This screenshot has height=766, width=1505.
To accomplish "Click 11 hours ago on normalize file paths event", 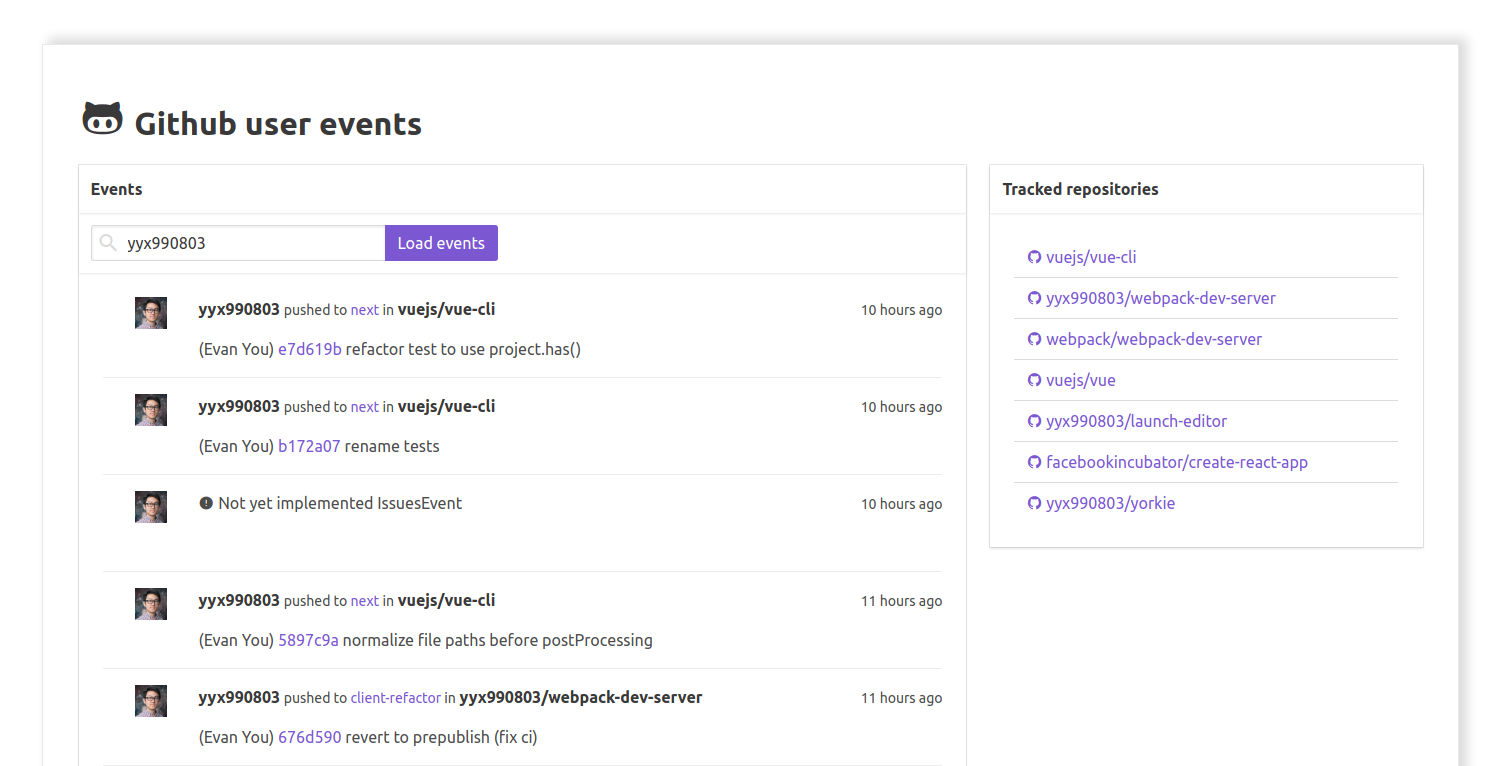I will click(901, 601).
